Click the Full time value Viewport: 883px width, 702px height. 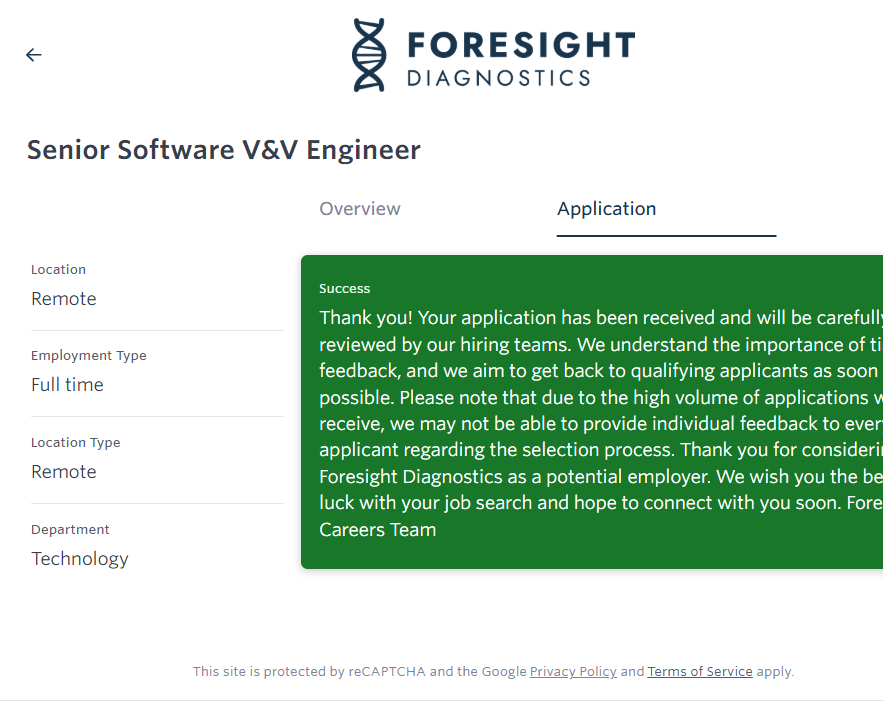67,385
